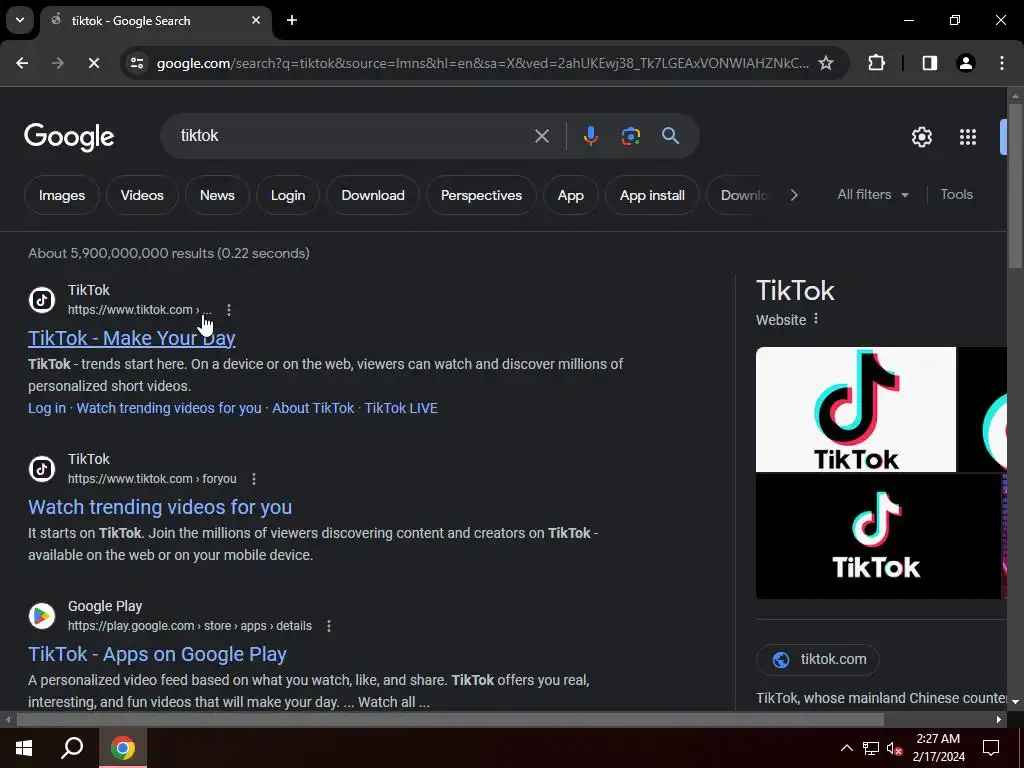Viewport: 1024px width, 768px height.
Task: Start voice search with the microphone
Action: point(590,136)
